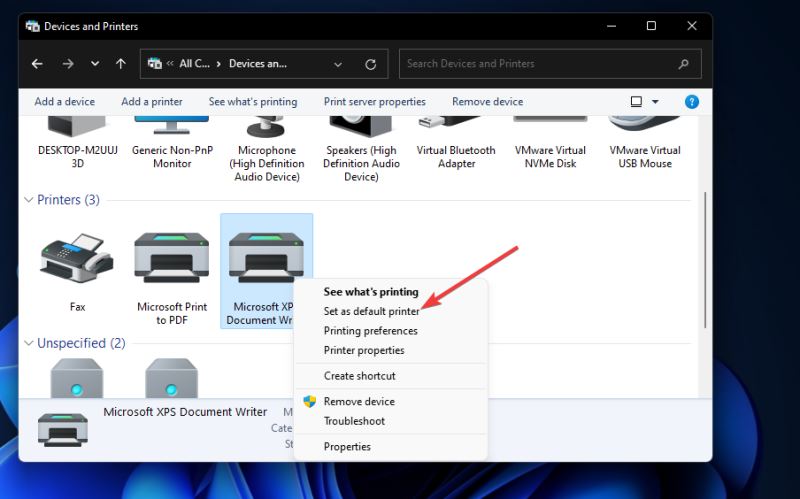Select the Fax printer icon

tap(77, 262)
